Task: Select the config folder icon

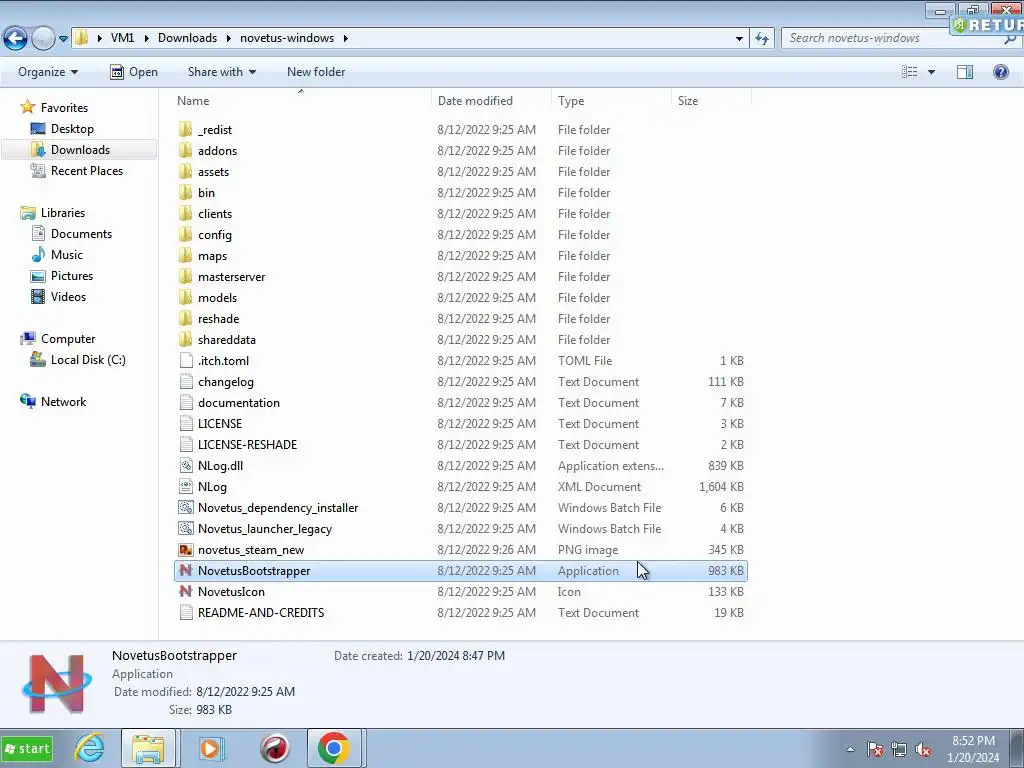Action: (x=185, y=234)
